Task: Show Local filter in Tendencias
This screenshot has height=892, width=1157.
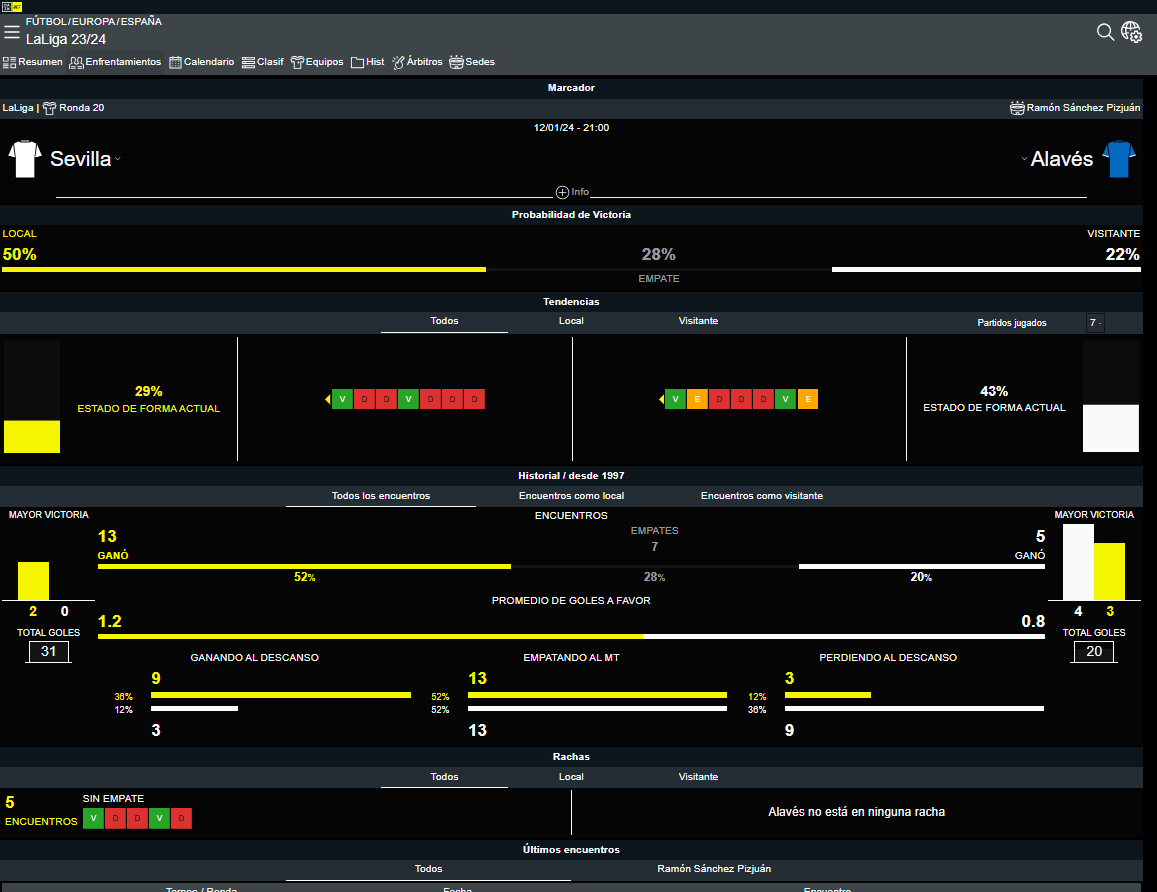Action: (x=571, y=321)
